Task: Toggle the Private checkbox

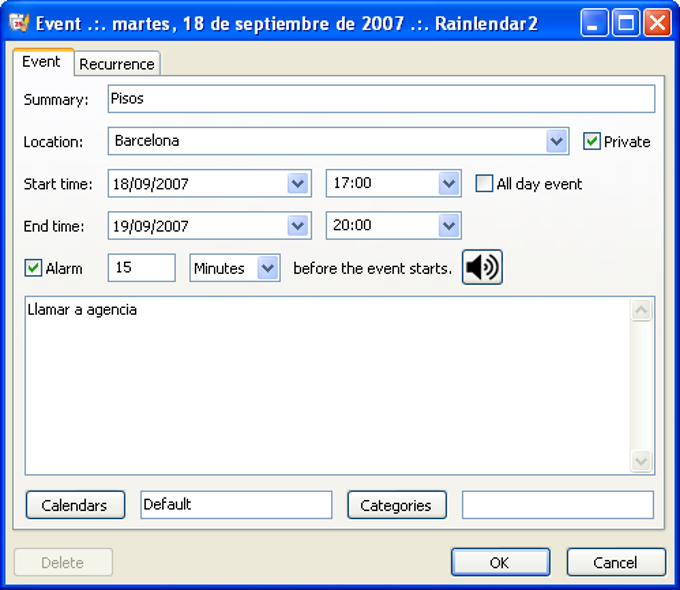Action: (592, 141)
